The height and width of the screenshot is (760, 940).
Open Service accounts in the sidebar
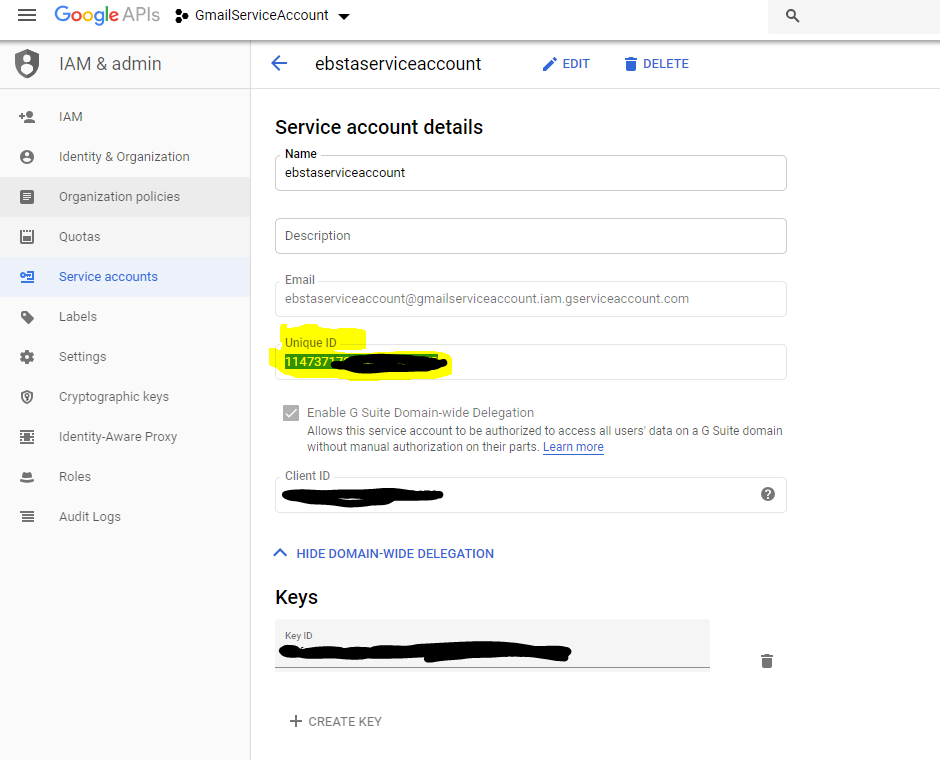click(x=108, y=277)
